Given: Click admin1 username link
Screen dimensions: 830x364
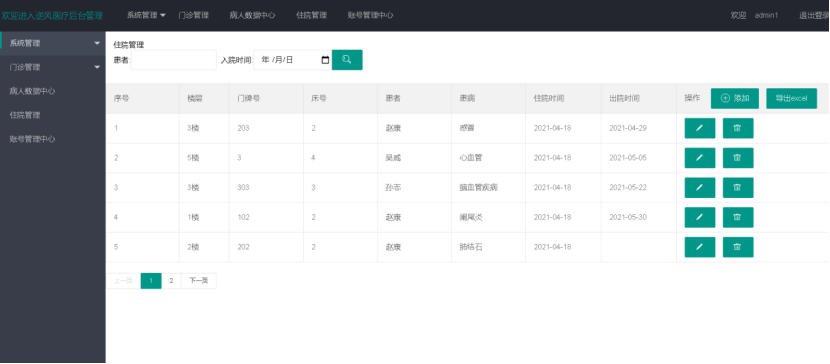Looking at the screenshot, I should click(x=766, y=15).
